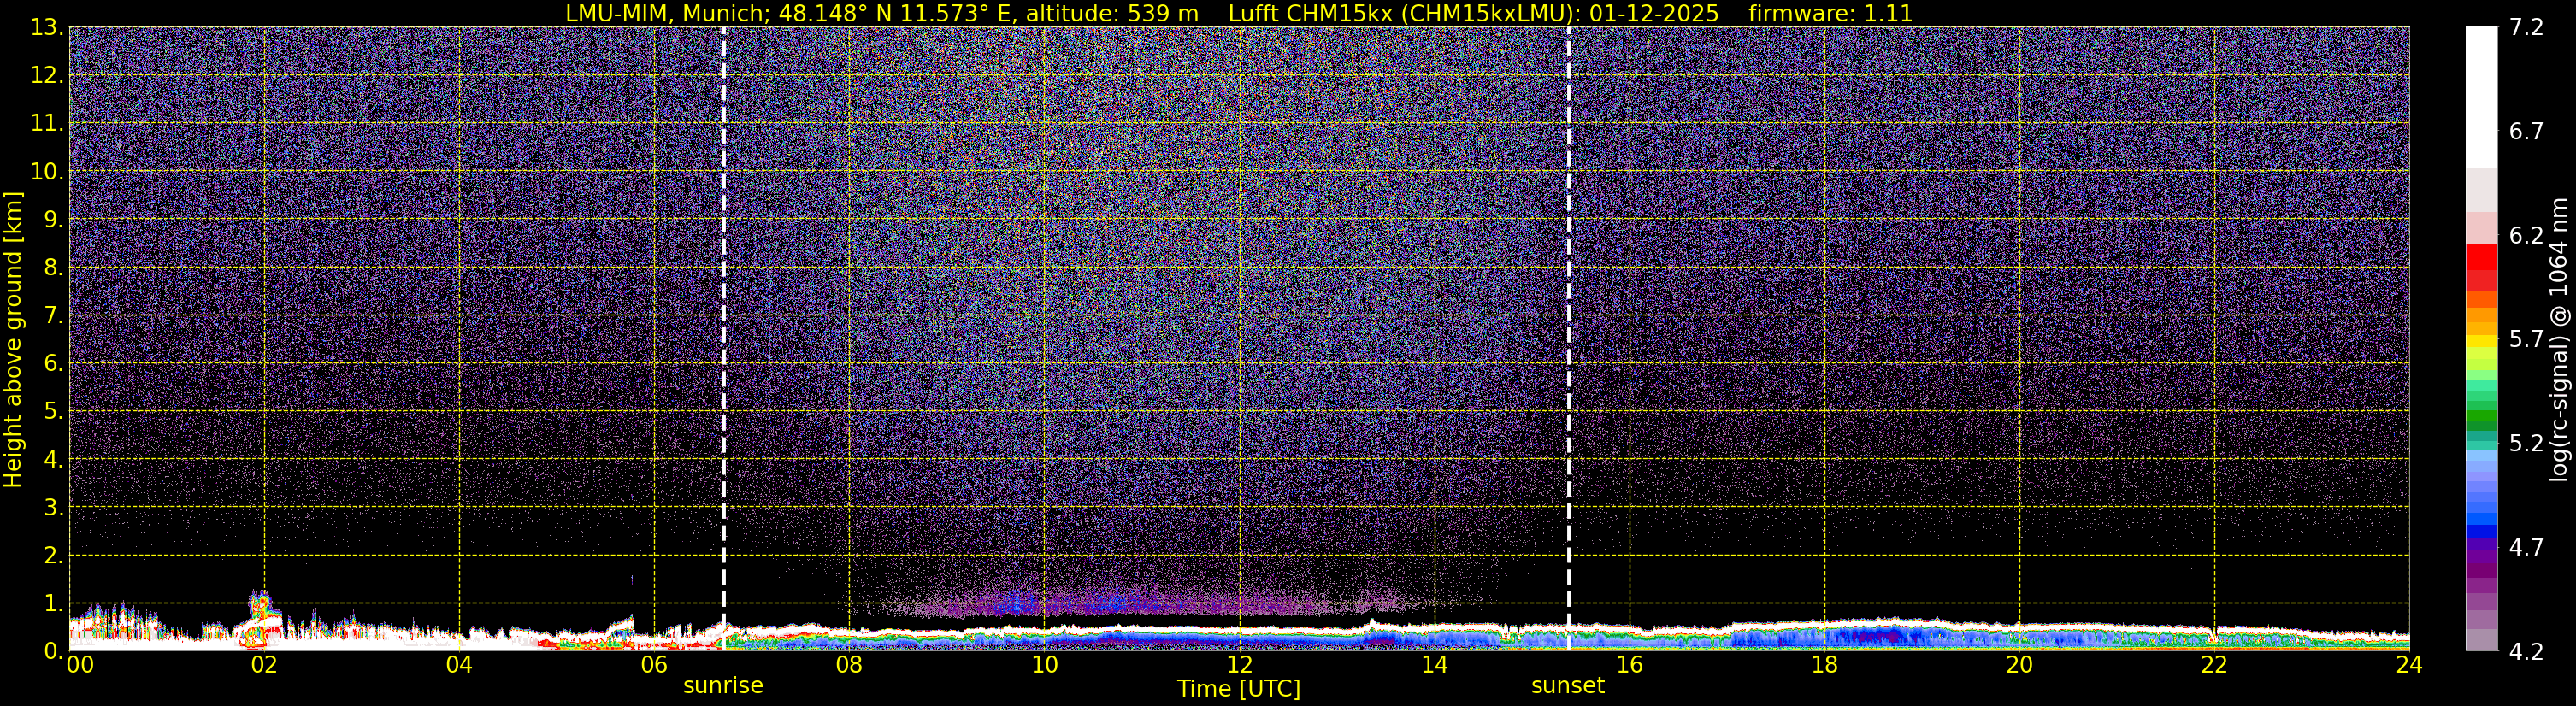Click the time-axis tick label "18"
The width and height of the screenshot is (2576, 706).
click(1824, 665)
